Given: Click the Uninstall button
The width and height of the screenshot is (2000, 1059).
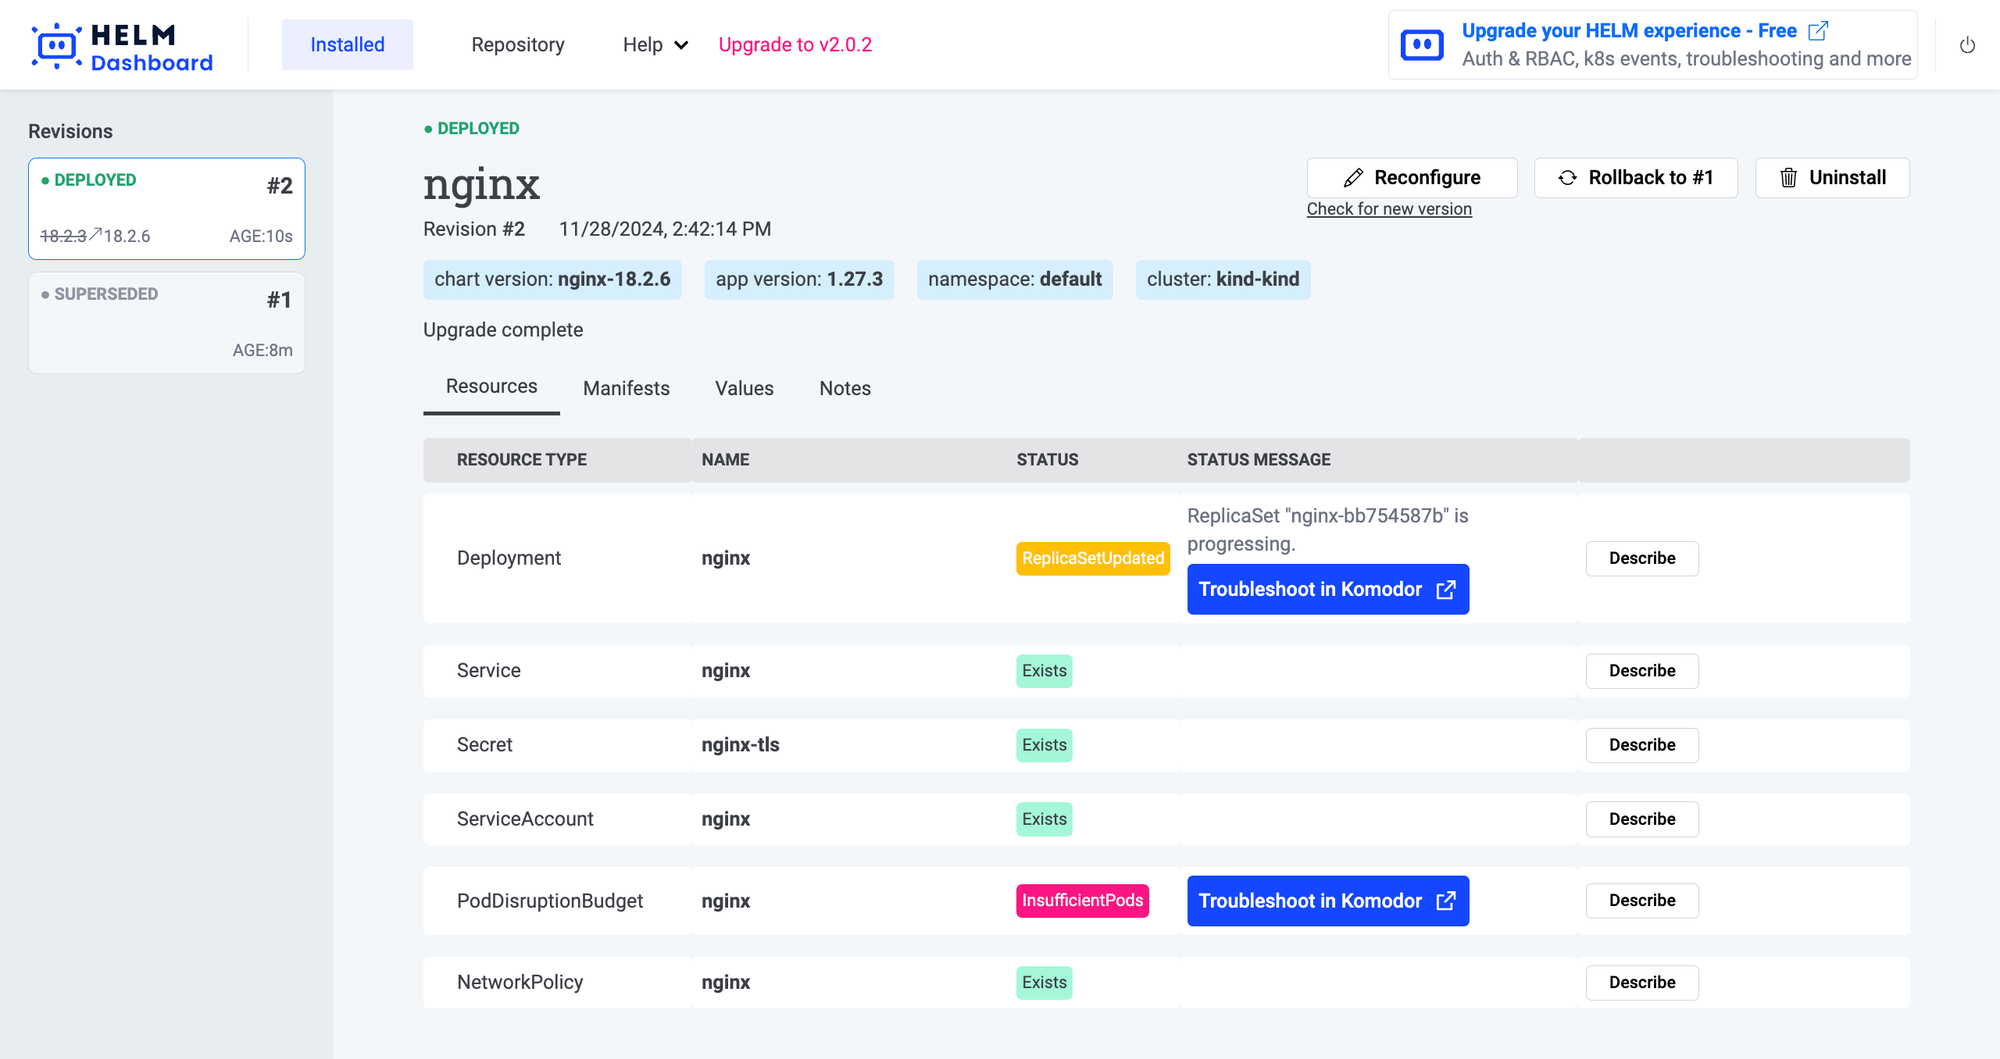Looking at the screenshot, I should (1832, 178).
